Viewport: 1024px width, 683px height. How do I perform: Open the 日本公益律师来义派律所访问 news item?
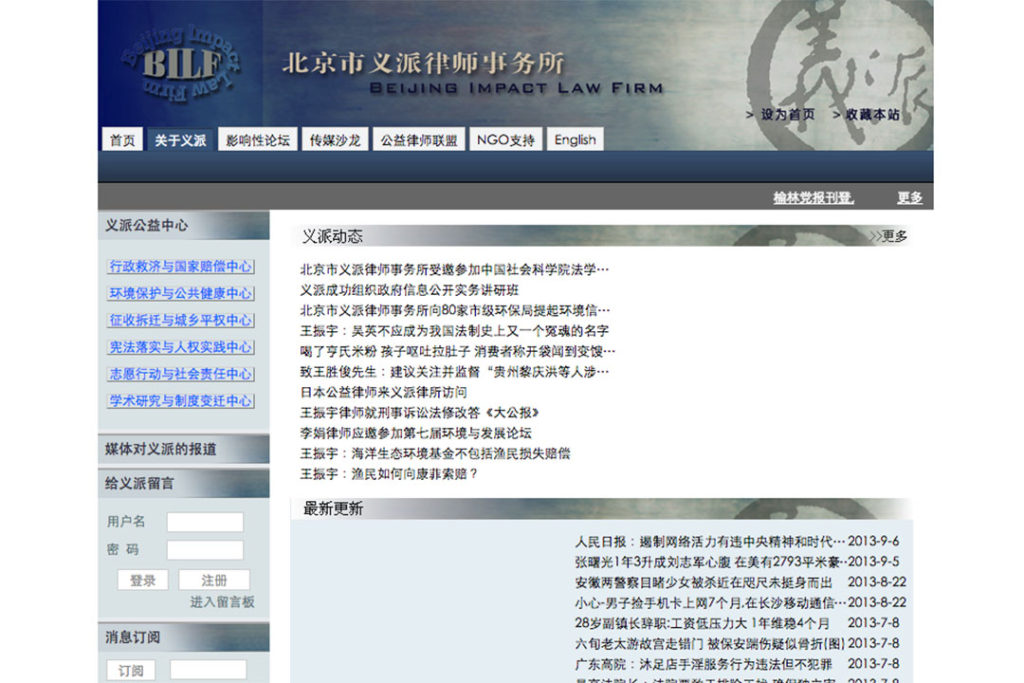coord(384,392)
